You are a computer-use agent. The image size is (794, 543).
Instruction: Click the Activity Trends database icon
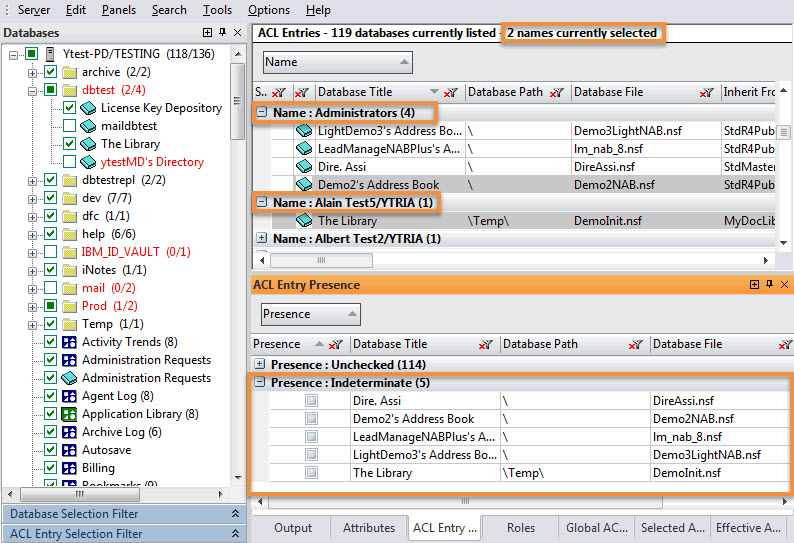[x=69, y=342]
